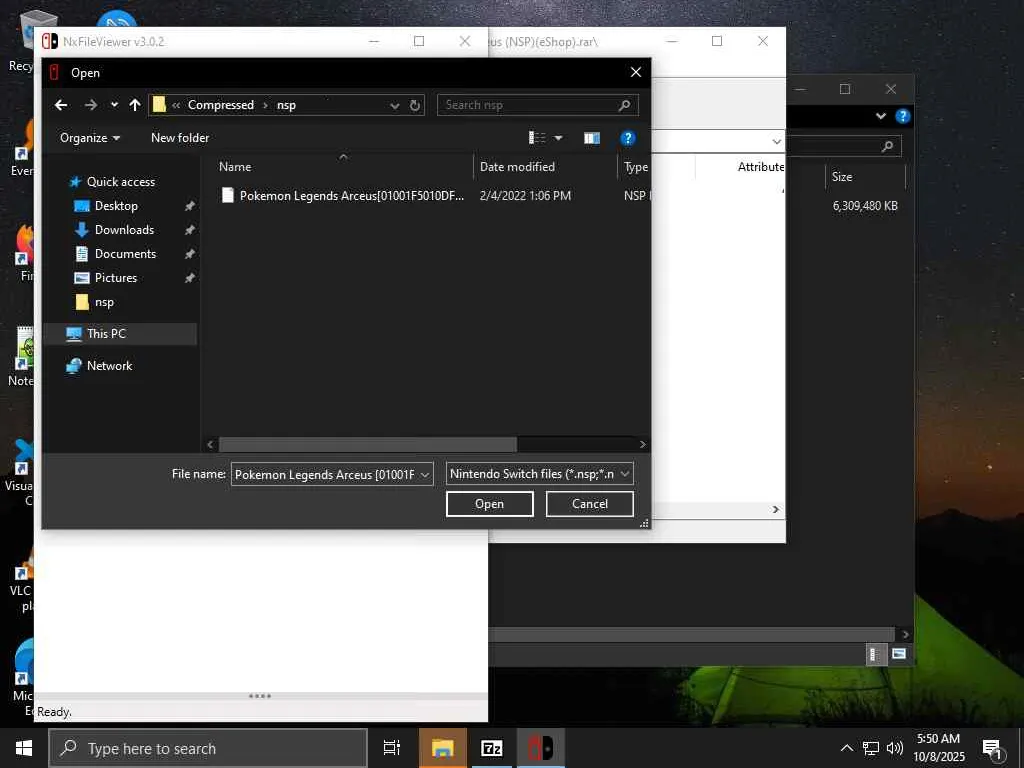Expand 7-Zip address bar dropdown
1024x768 pixels.
coord(776,142)
